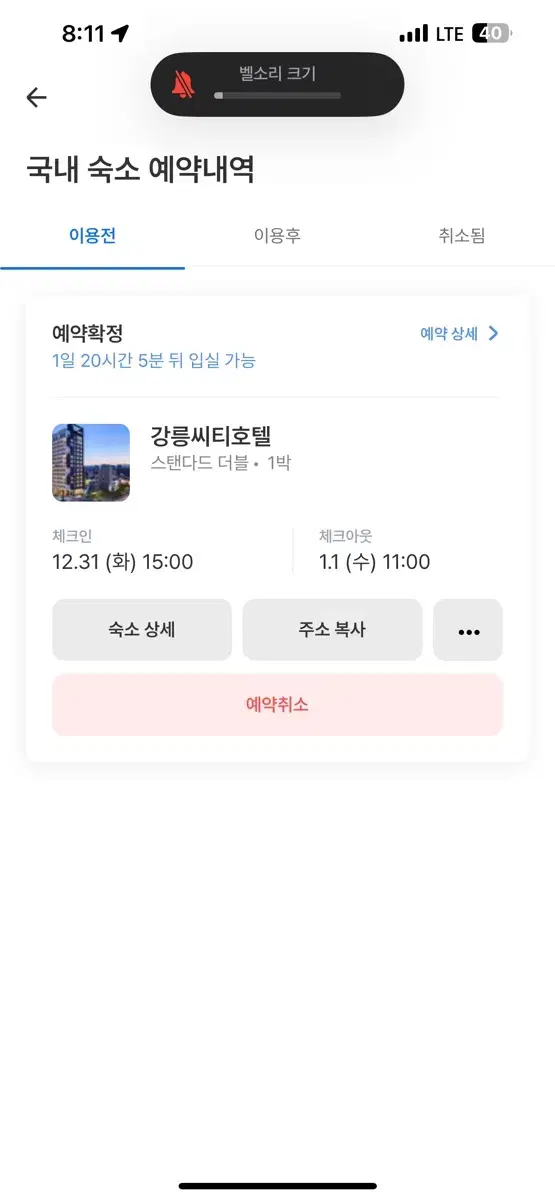The width and height of the screenshot is (555, 1200).
Task: Tap the location arrow in status bar
Action: 120,33
